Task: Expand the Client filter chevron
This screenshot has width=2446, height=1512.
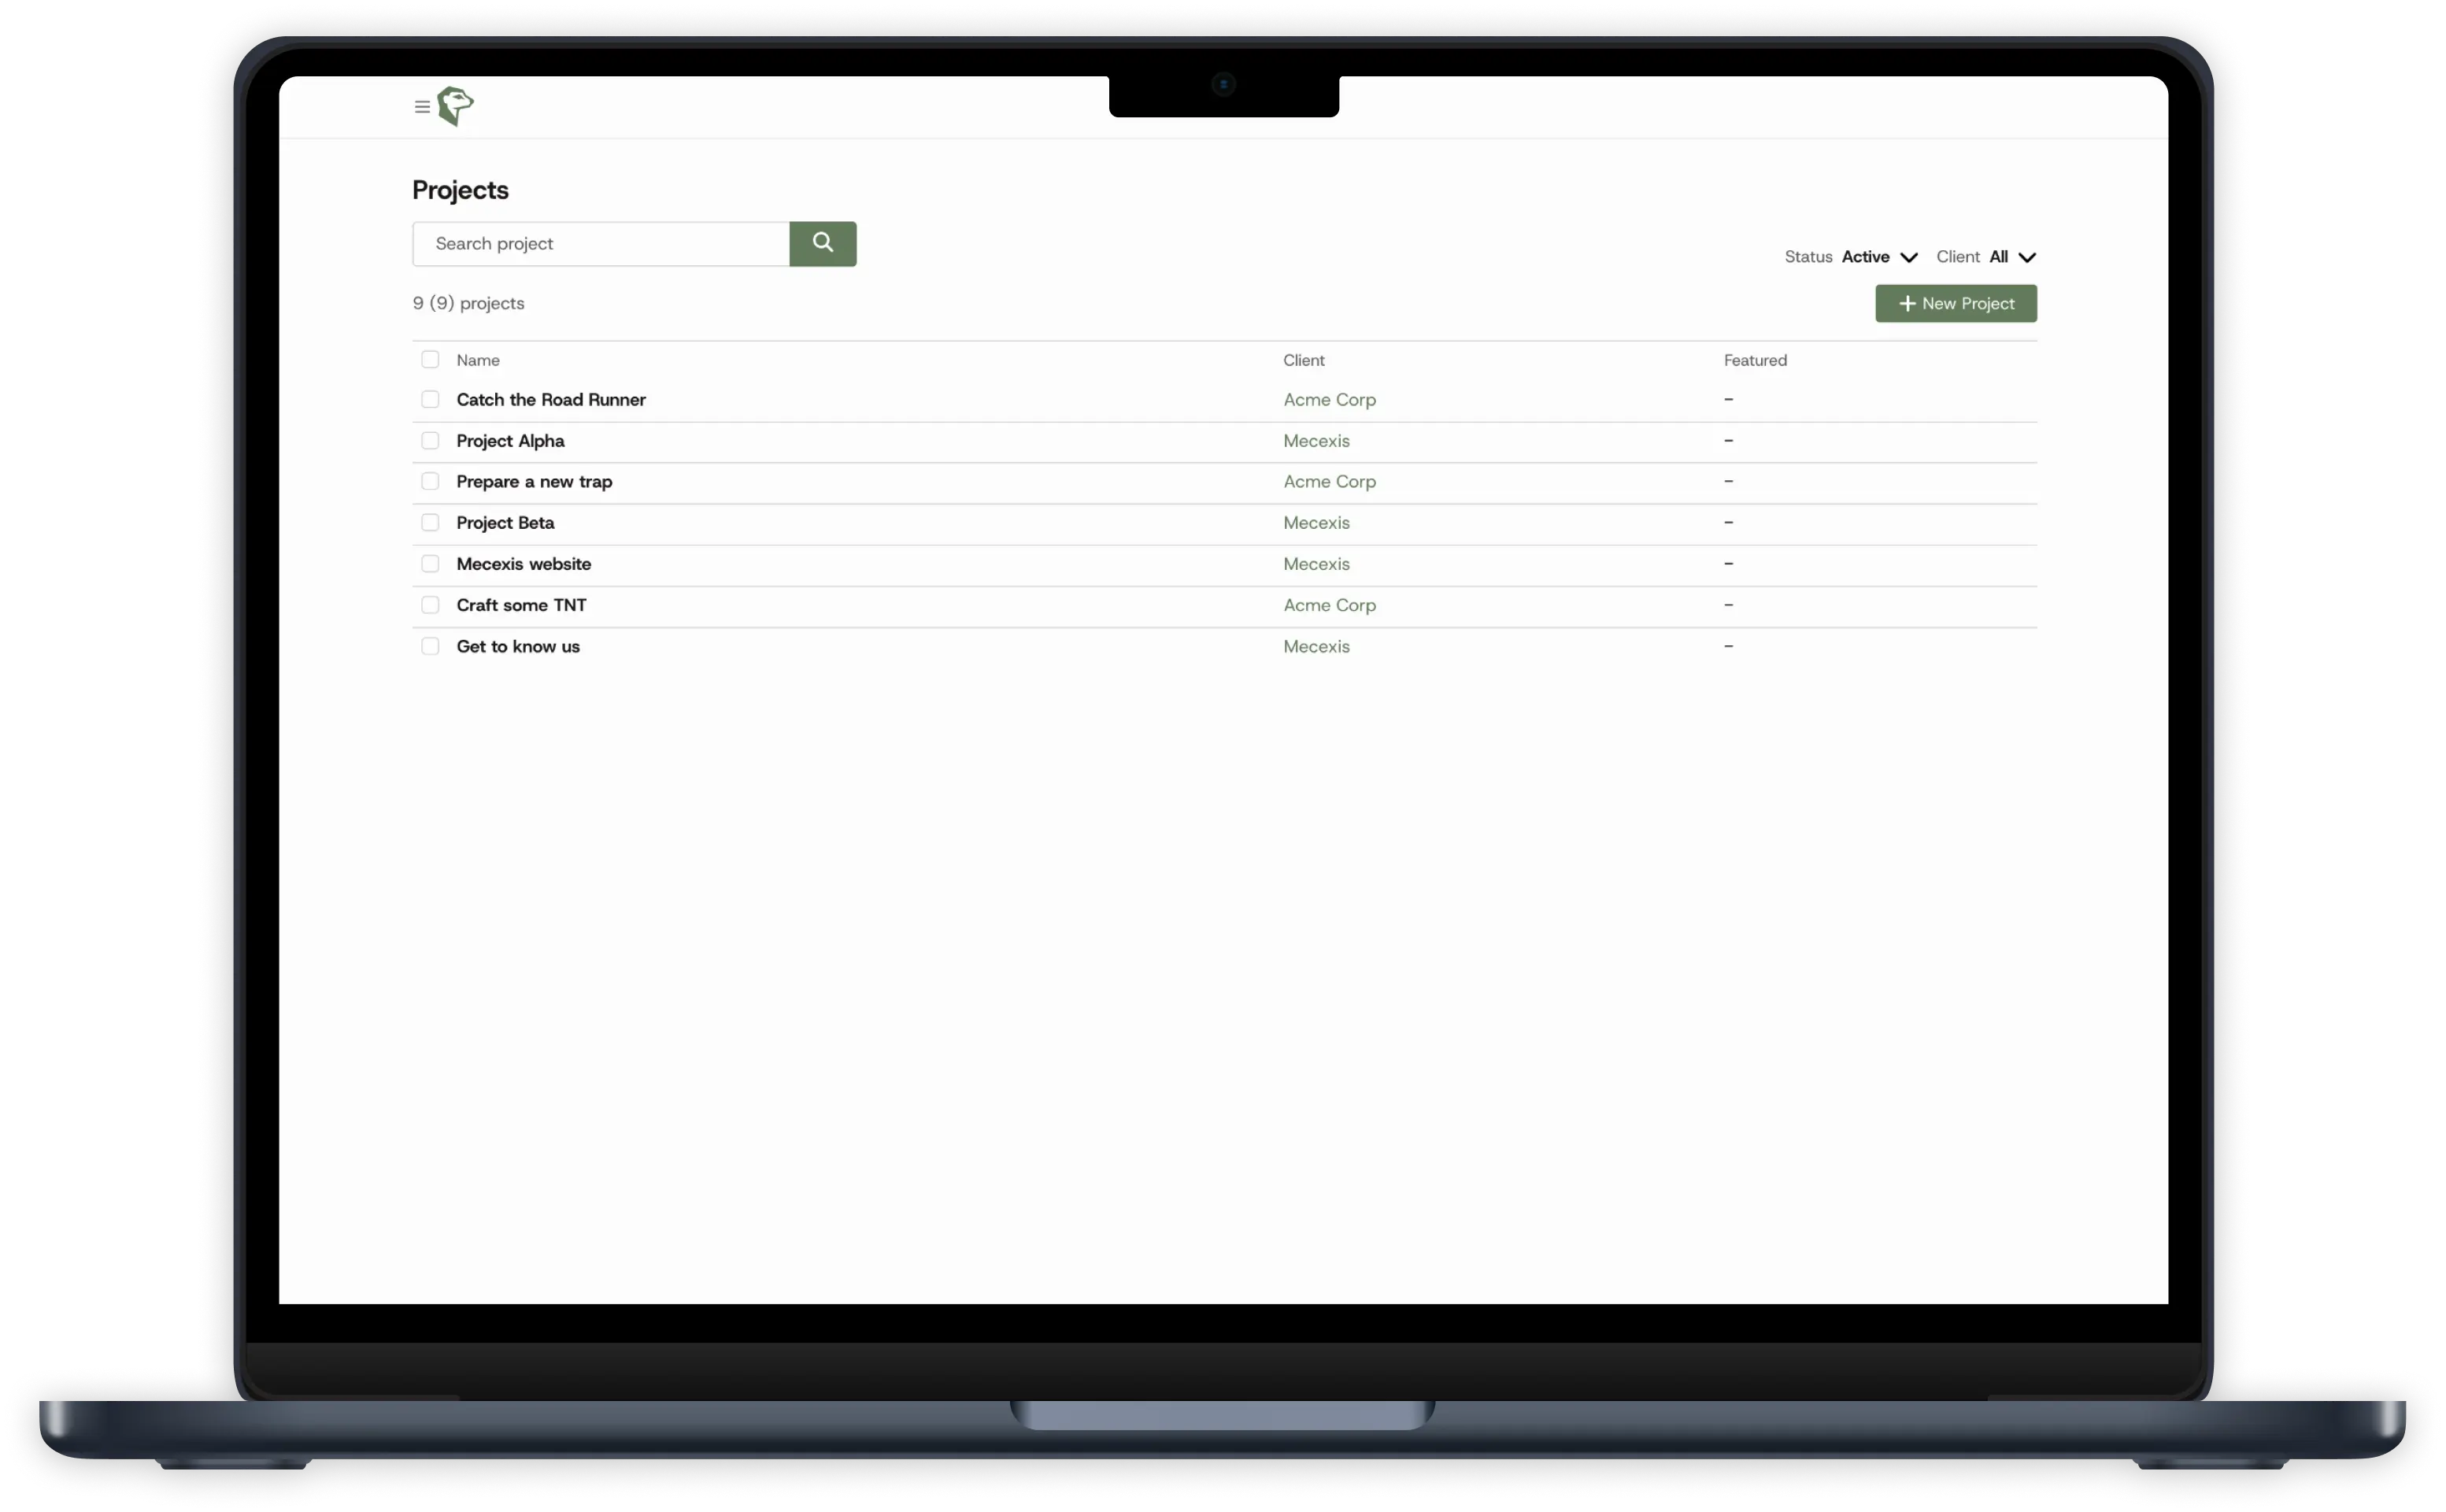Action: pos(2026,258)
